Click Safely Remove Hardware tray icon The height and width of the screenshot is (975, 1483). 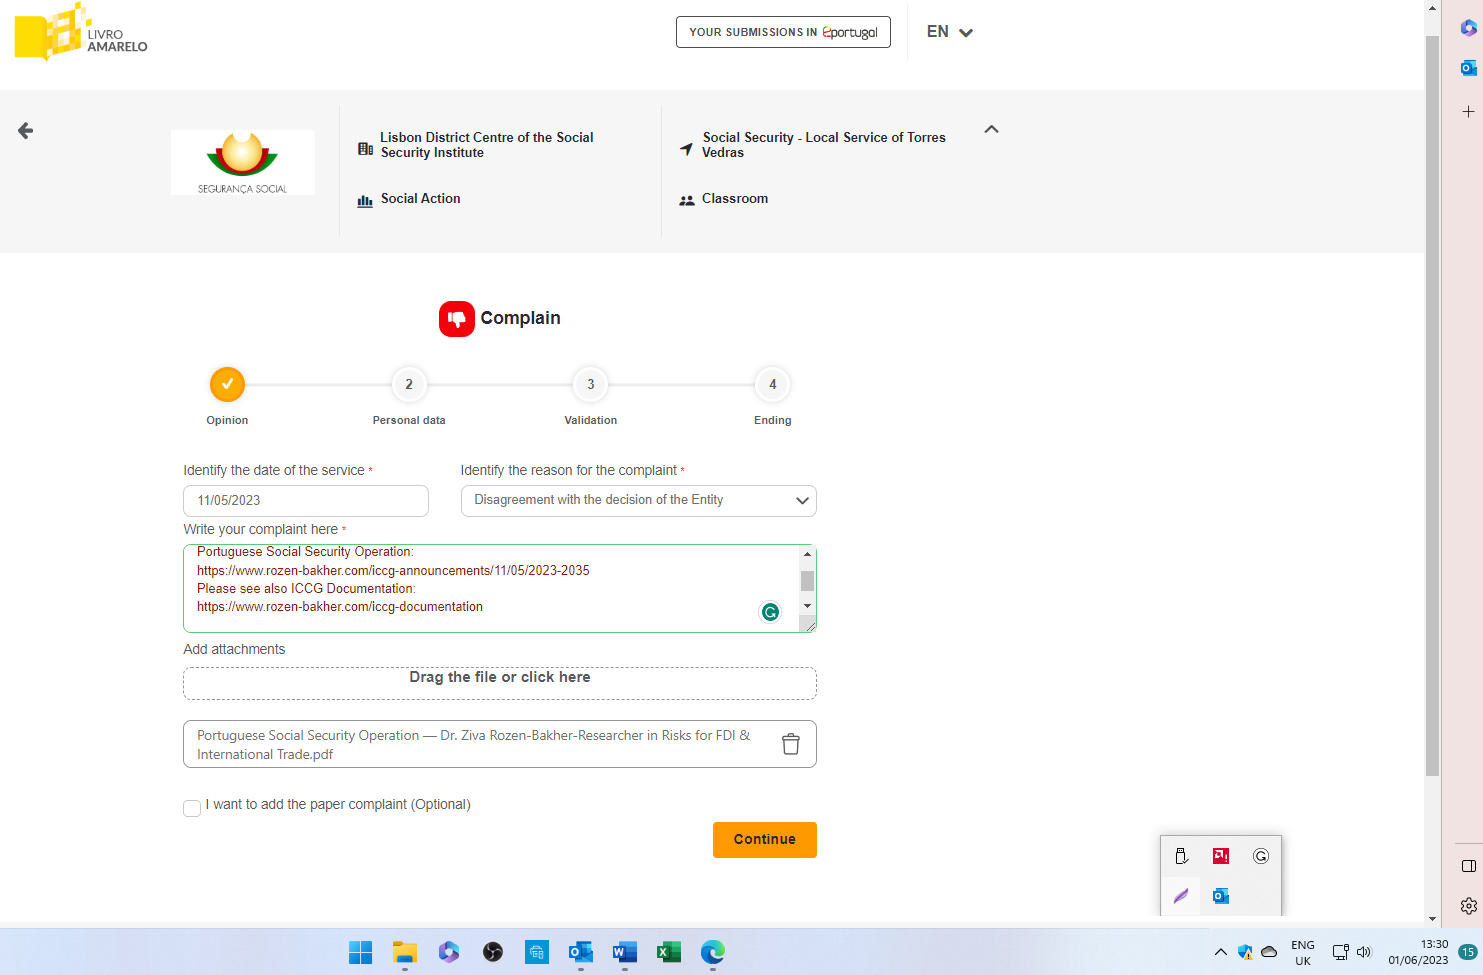click(x=1181, y=856)
